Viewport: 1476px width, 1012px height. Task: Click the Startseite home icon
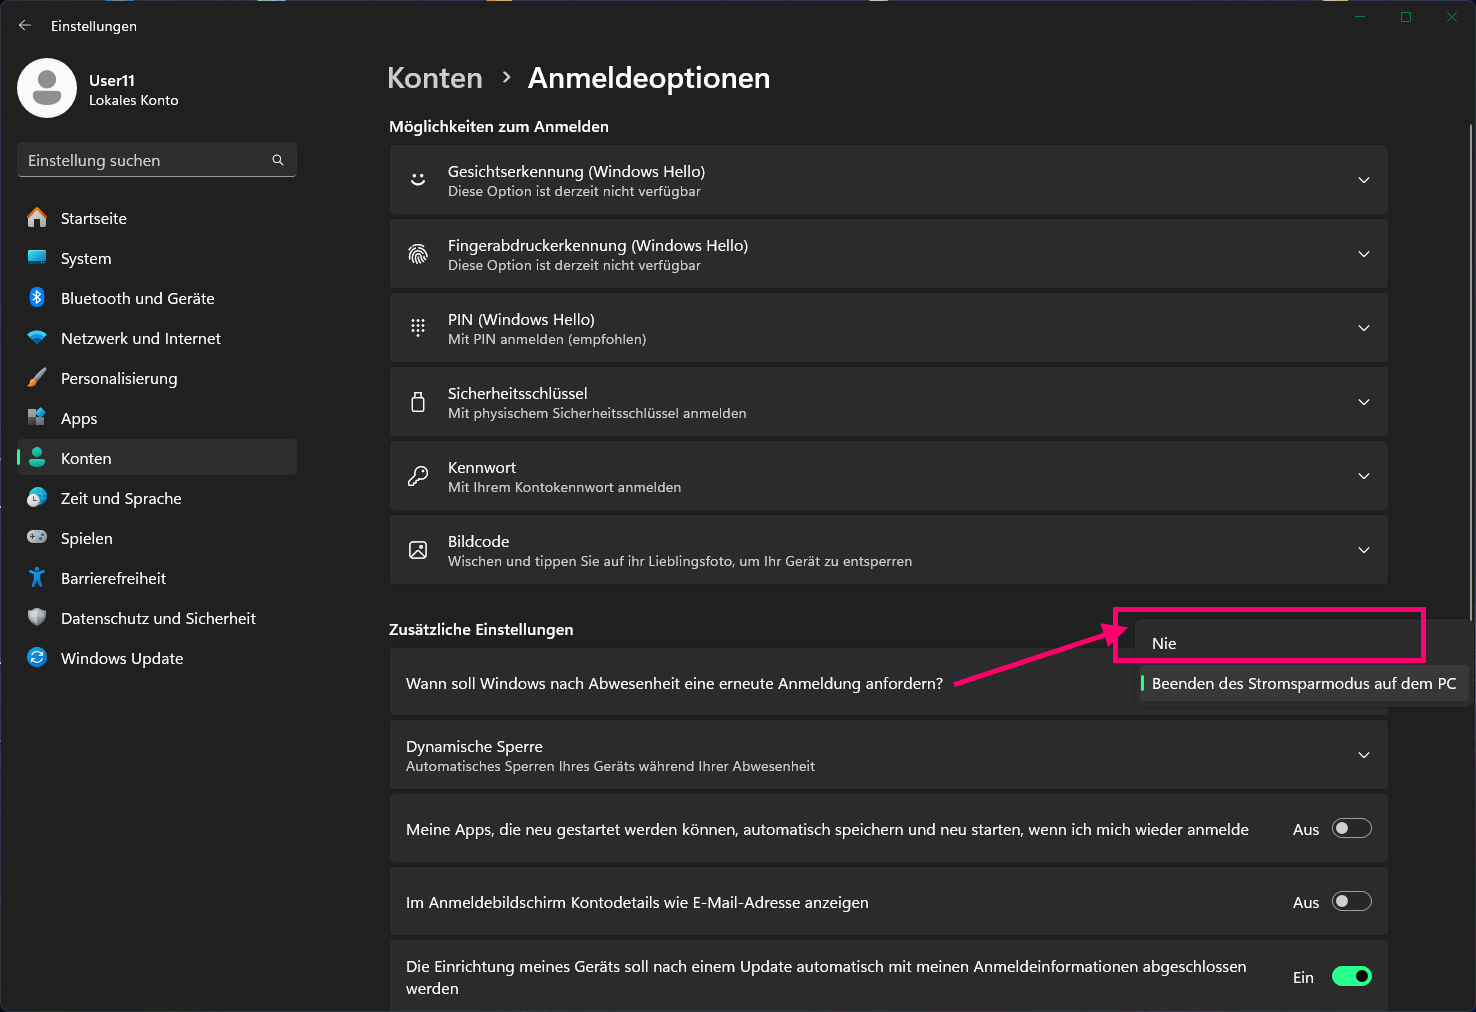tap(37, 217)
